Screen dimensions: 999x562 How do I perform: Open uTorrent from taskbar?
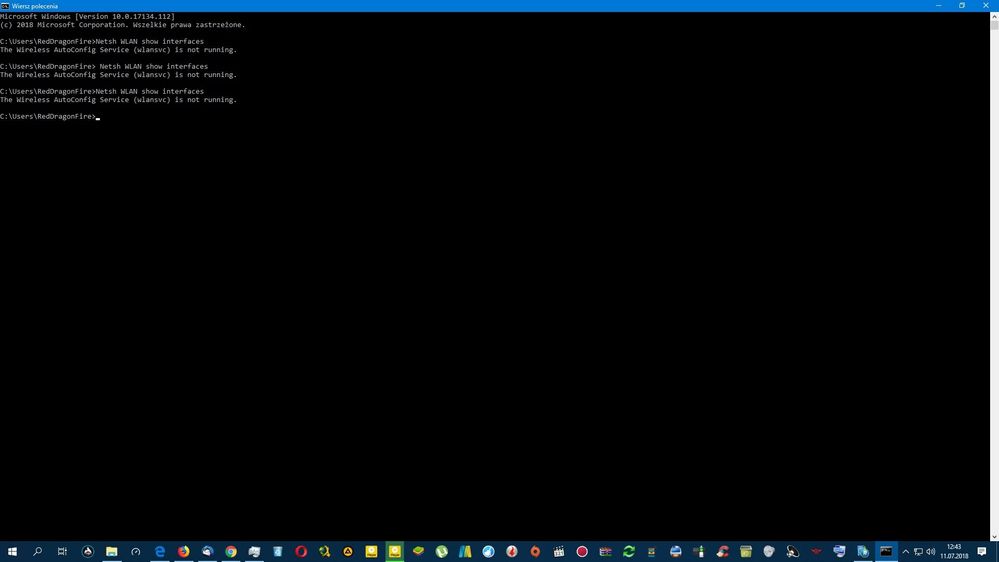click(442, 551)
